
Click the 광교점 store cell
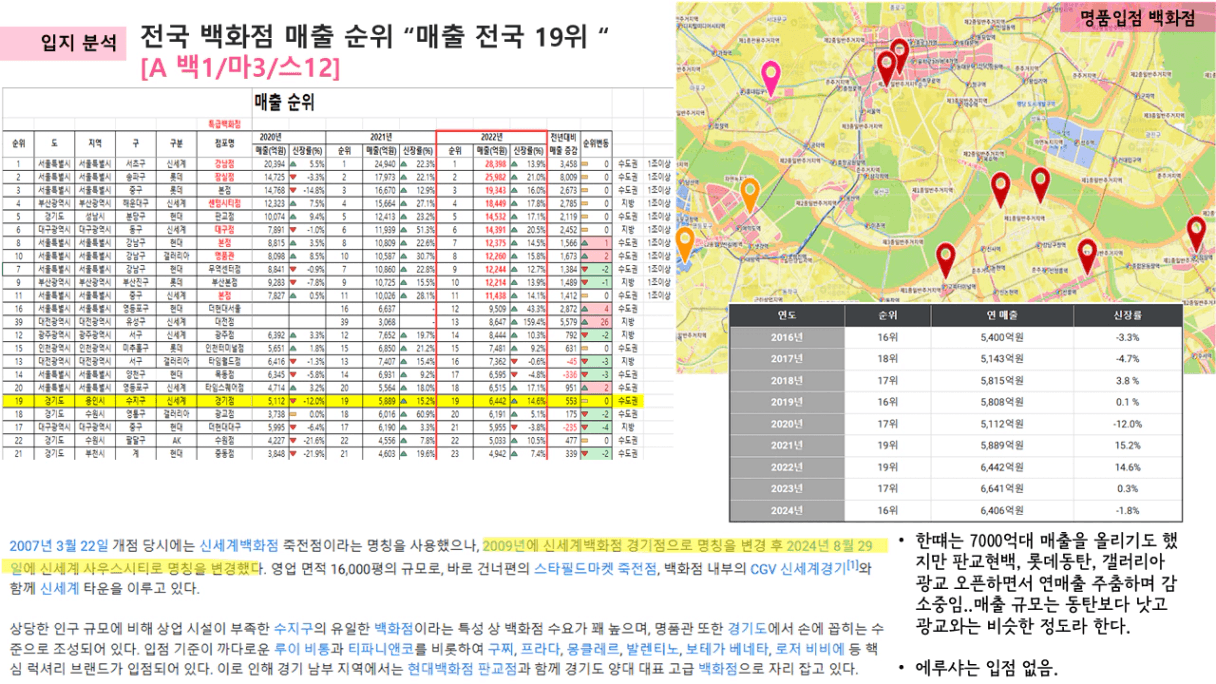tap(225, 414)
